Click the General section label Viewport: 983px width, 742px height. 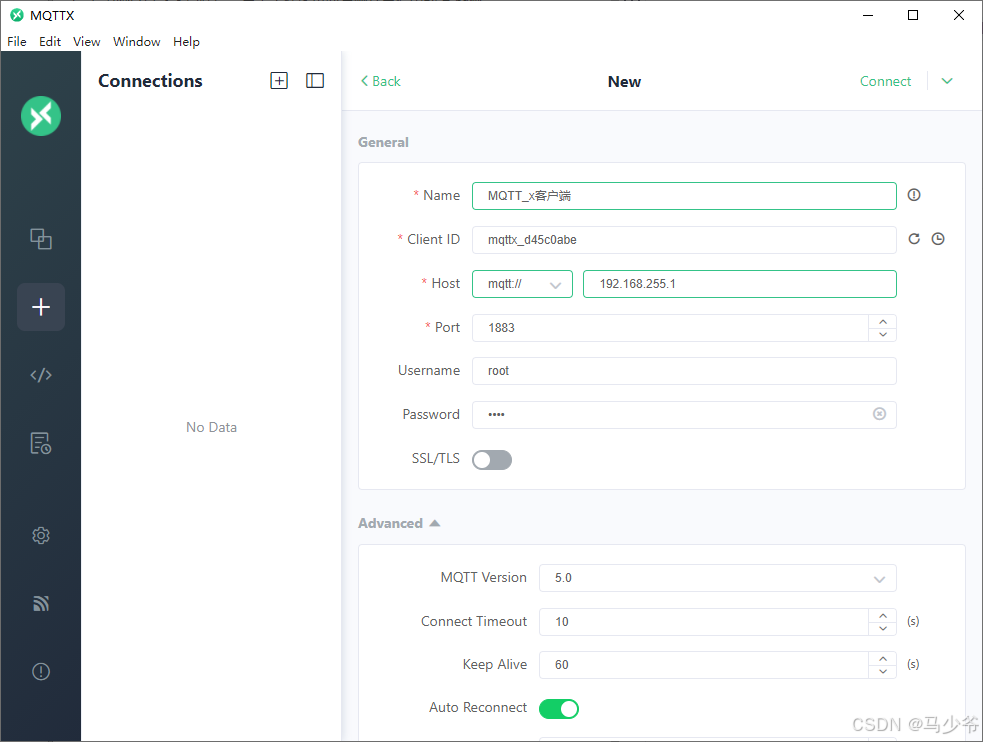[383, 142]
